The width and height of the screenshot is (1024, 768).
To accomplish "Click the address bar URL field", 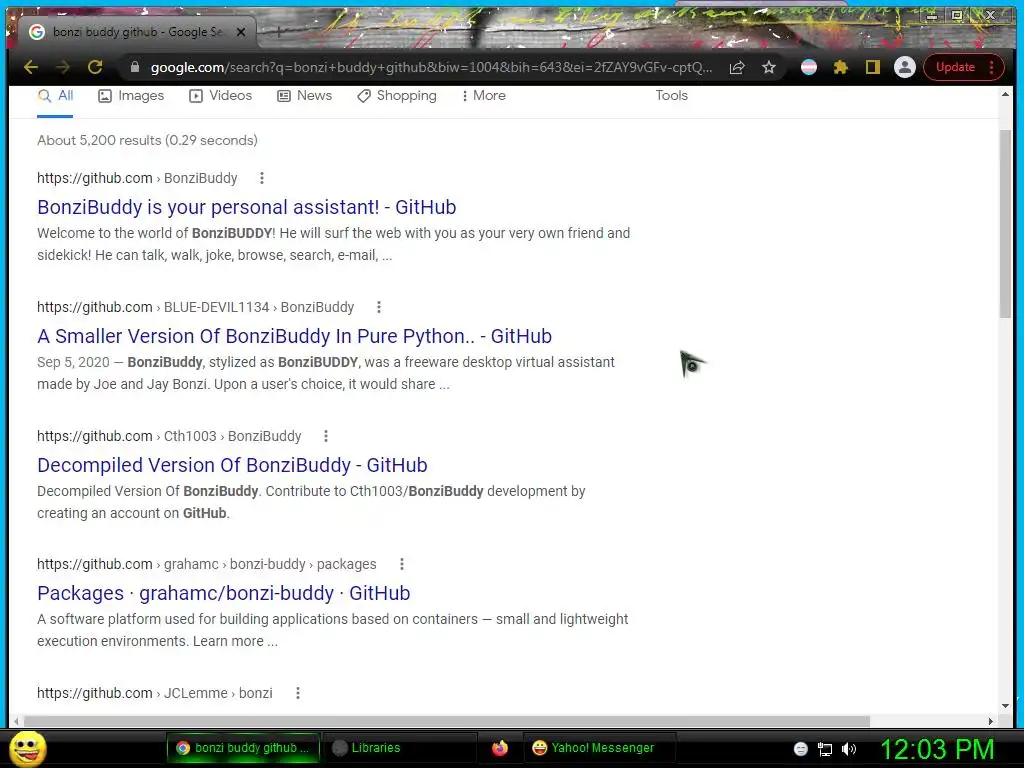I will (431, 67).
